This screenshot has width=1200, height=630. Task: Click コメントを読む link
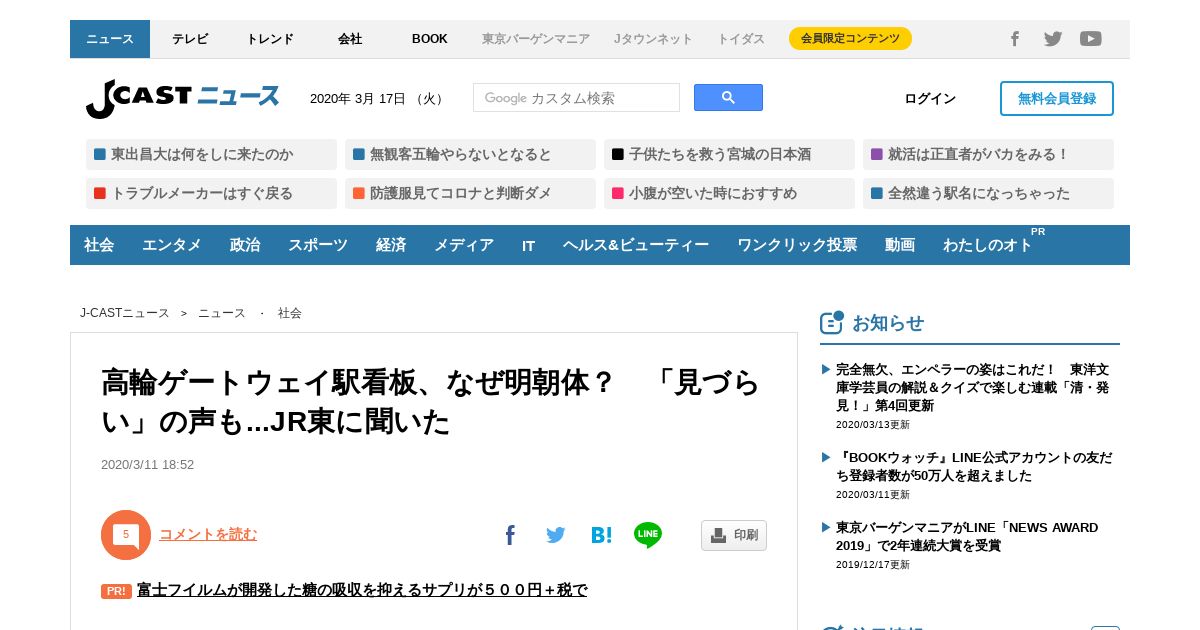[208, 534]
